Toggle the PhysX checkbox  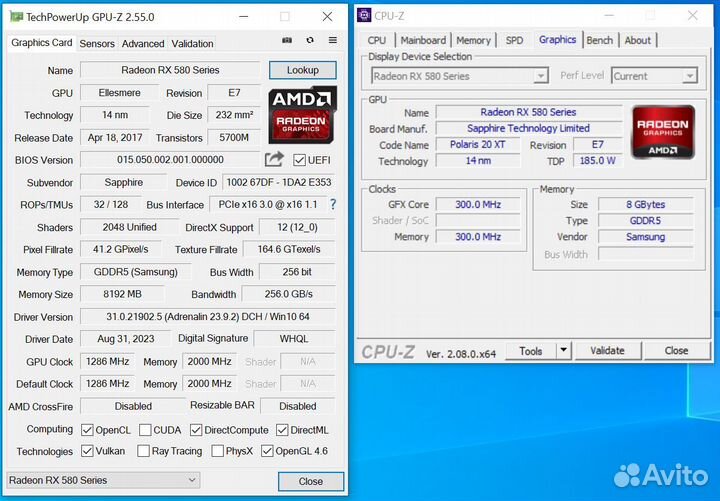click(218, 451)
